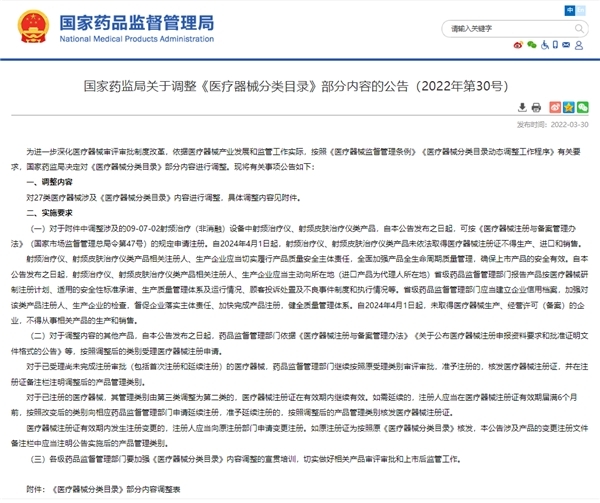Download the announcement via download icon
This screenshot has width=600, height=503.
point(522,107)
